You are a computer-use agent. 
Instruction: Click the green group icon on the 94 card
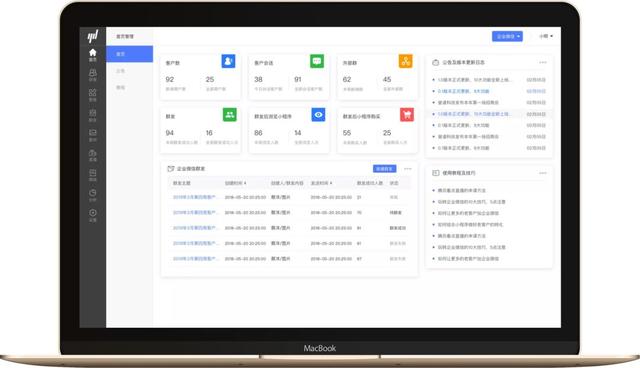(230, 115)
